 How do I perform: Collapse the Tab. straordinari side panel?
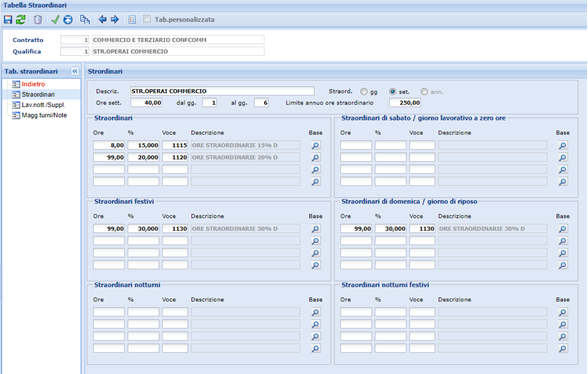(x=75, y=71)
